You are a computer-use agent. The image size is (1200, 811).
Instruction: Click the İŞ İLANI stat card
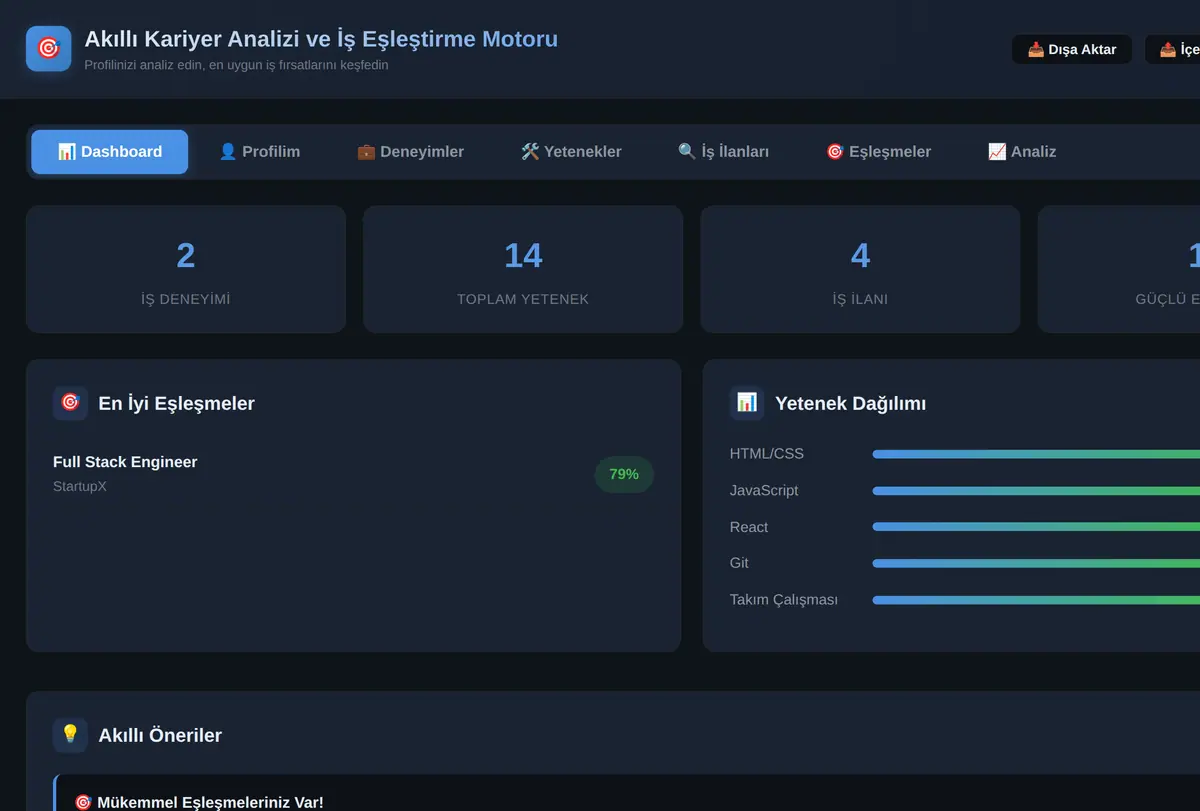[x=860, y=269]
